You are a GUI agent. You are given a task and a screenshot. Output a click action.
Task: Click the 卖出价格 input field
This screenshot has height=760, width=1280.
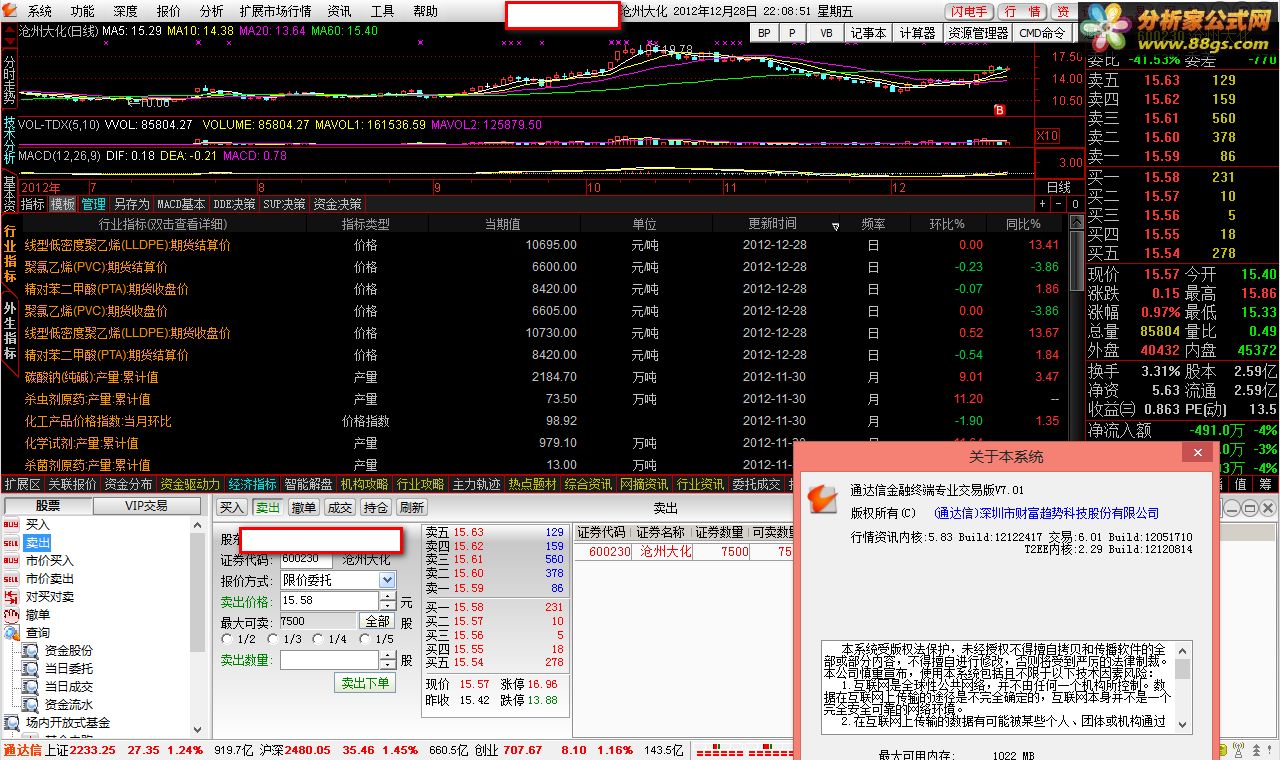pyautogui.click(x=329, y=601)
